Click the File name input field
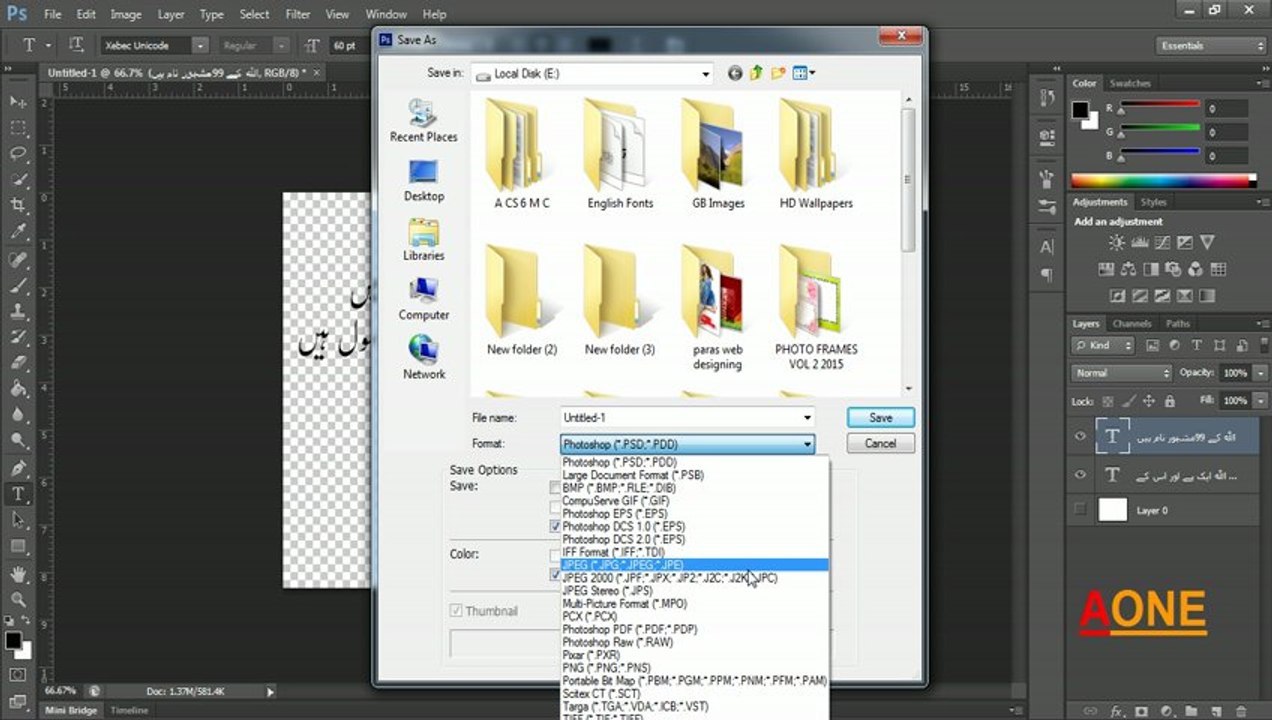Image resolution: width=1272 pixels, height=720 pixels. (x=680, y=418)
